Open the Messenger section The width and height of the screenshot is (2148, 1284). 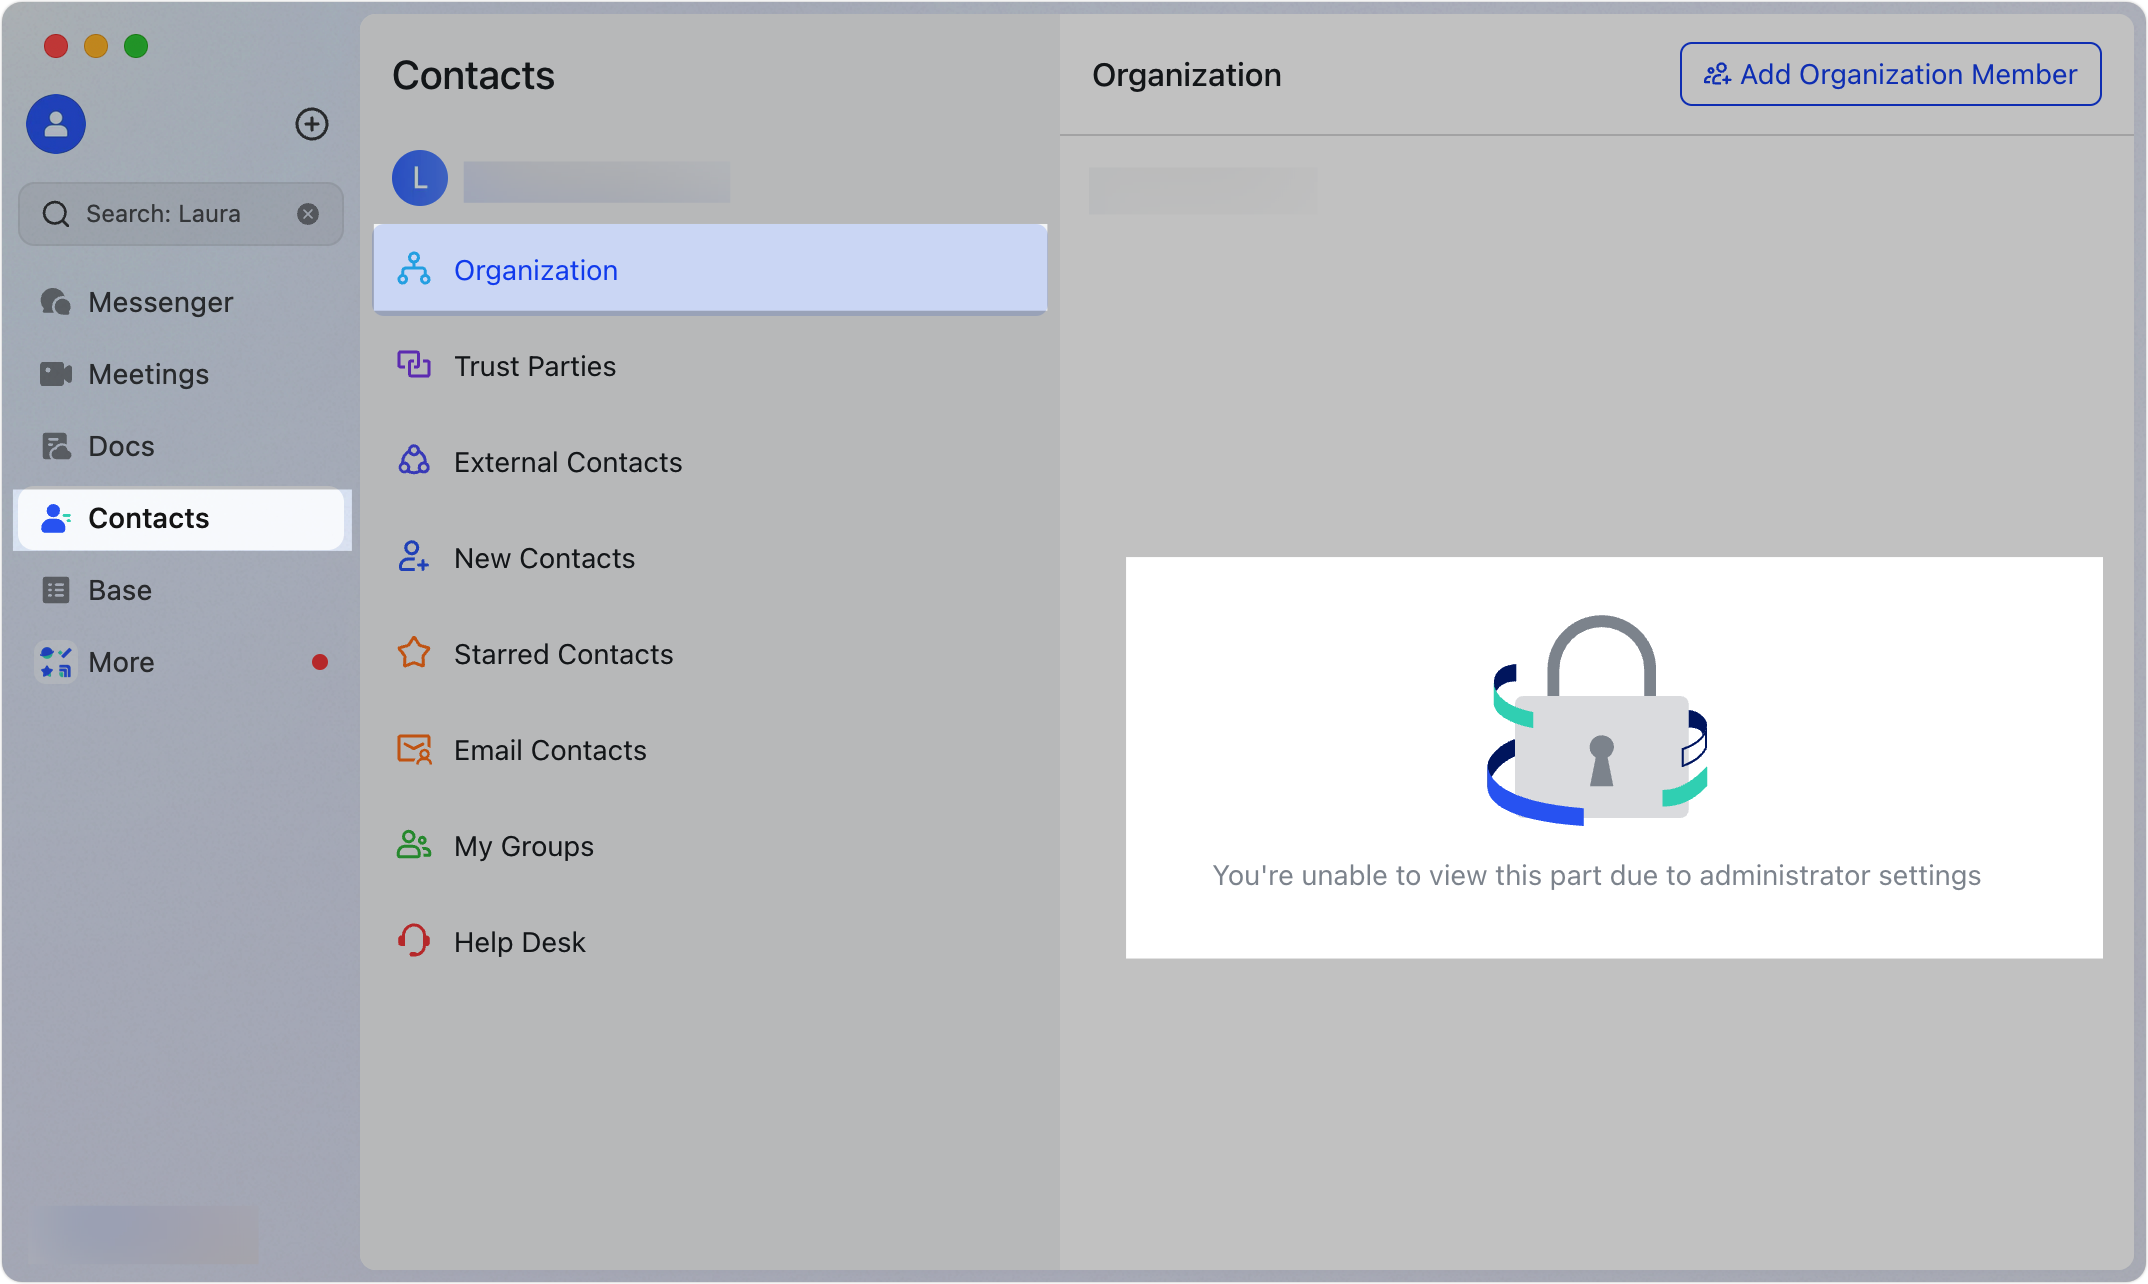click(160, 302)
